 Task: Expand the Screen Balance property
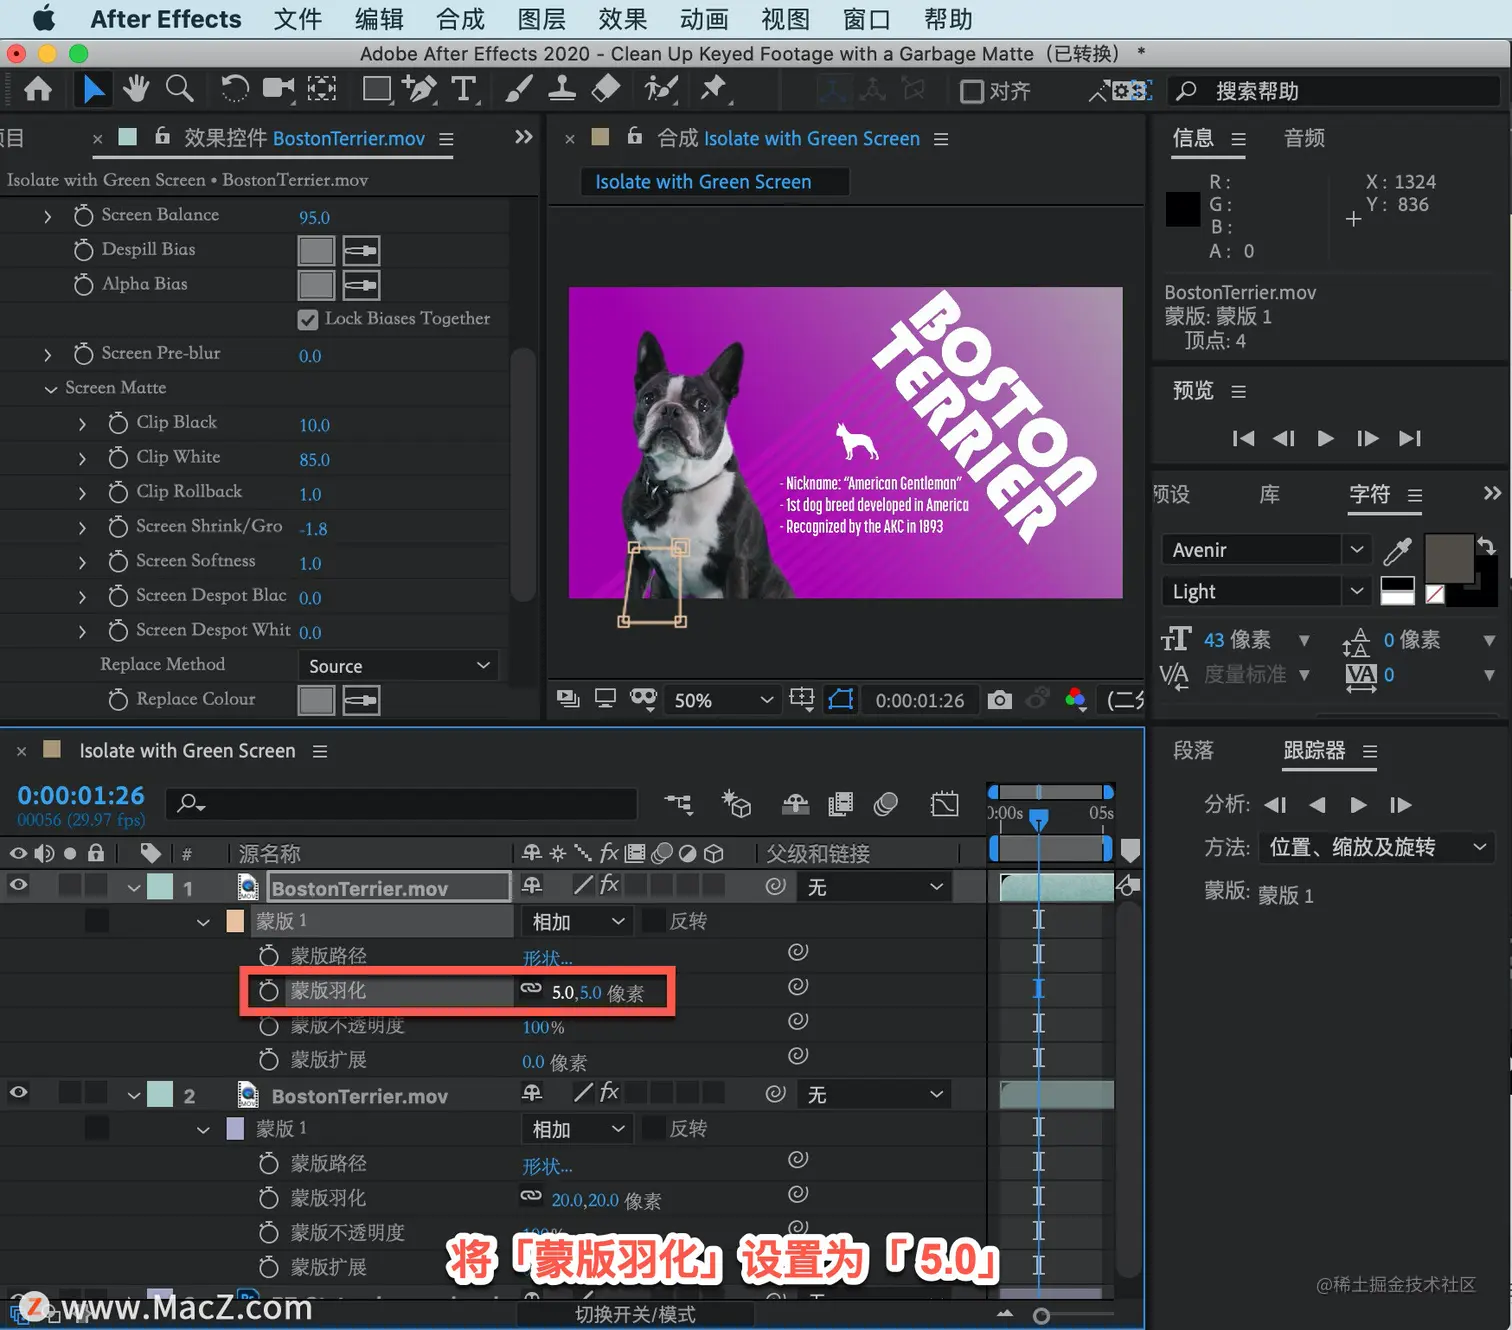47,216
